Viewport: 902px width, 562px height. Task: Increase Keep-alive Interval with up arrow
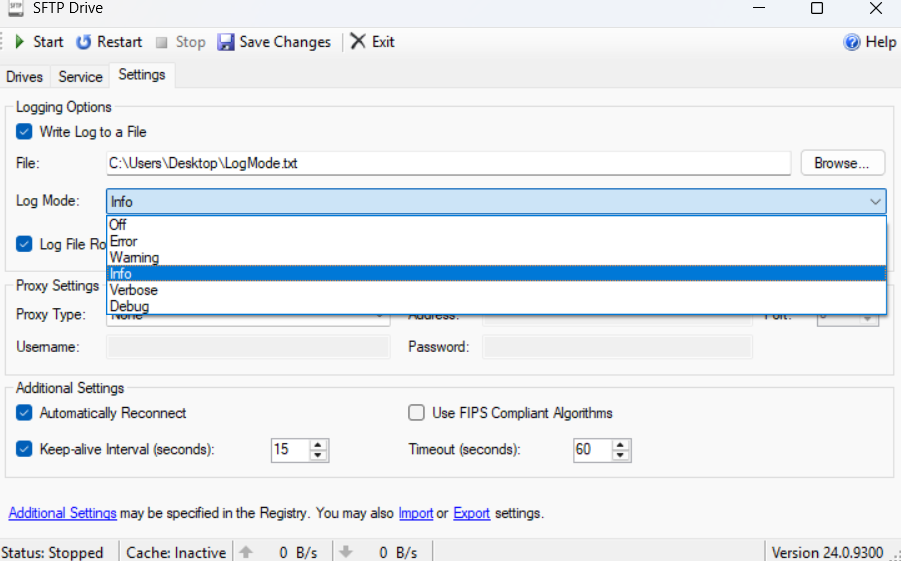click(x=318, y=444)
